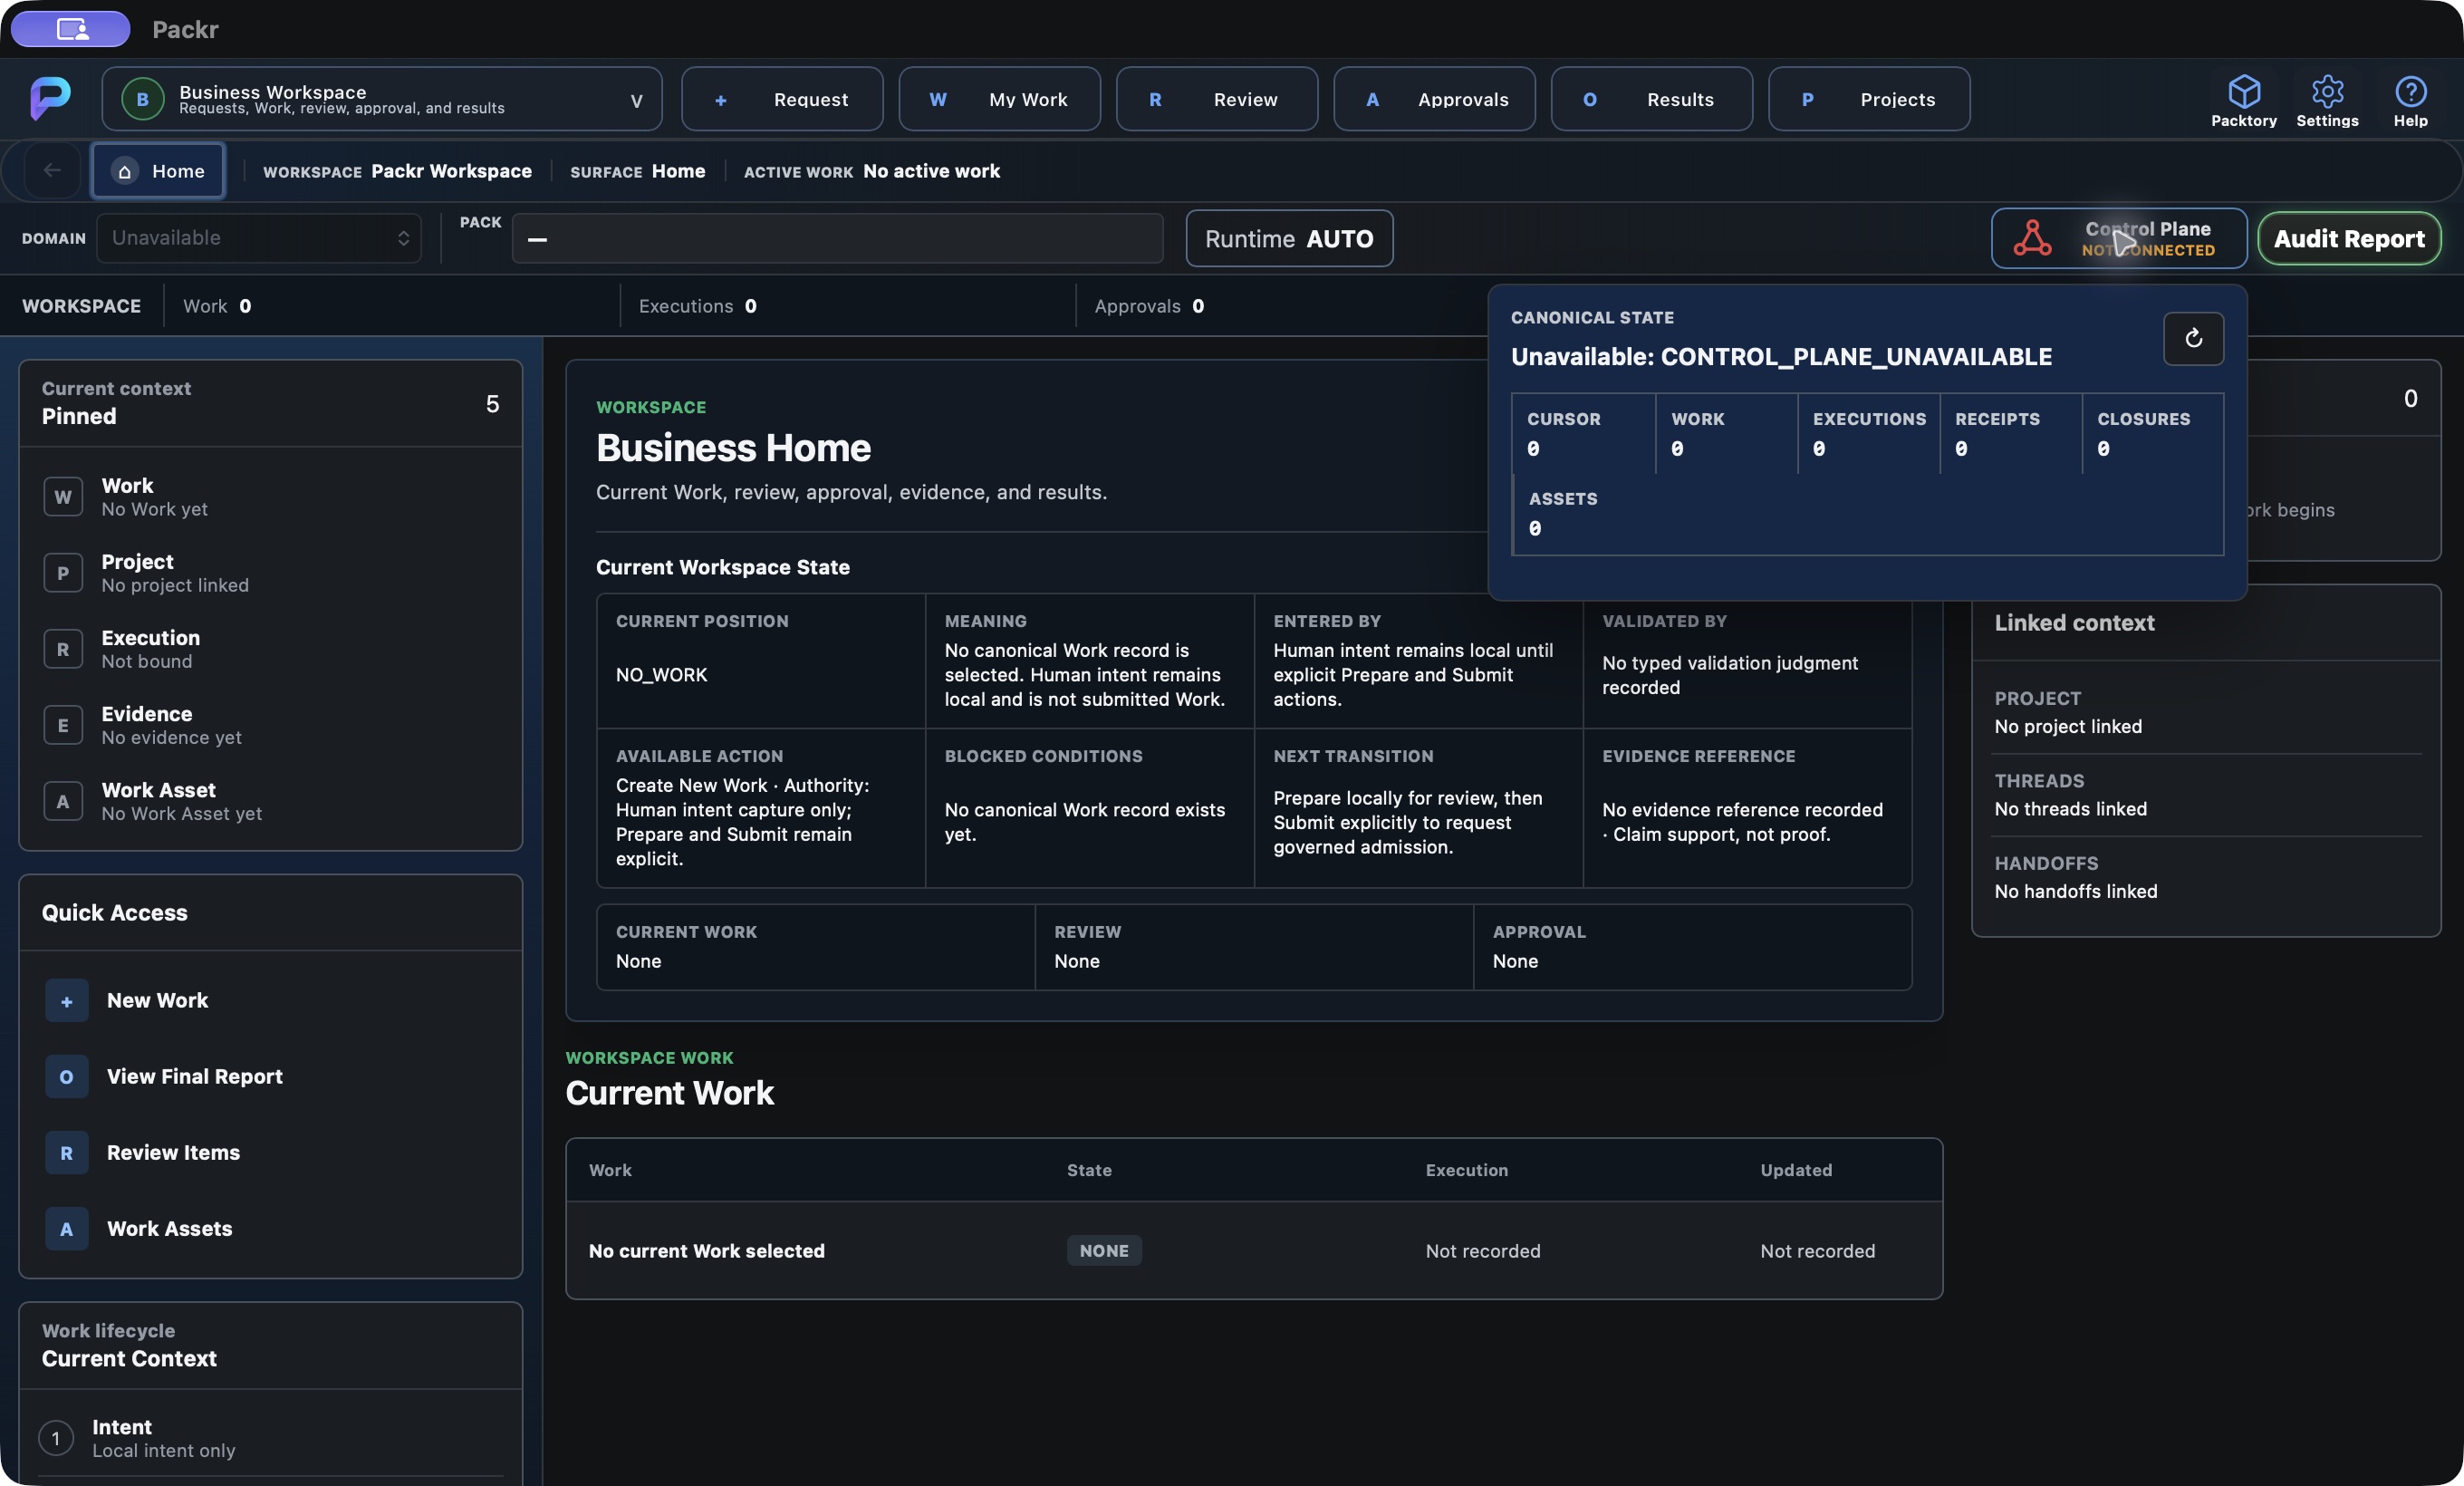Open the Domain dropdown showing Unavailable

pyautogui.click(x=259, y=238)
